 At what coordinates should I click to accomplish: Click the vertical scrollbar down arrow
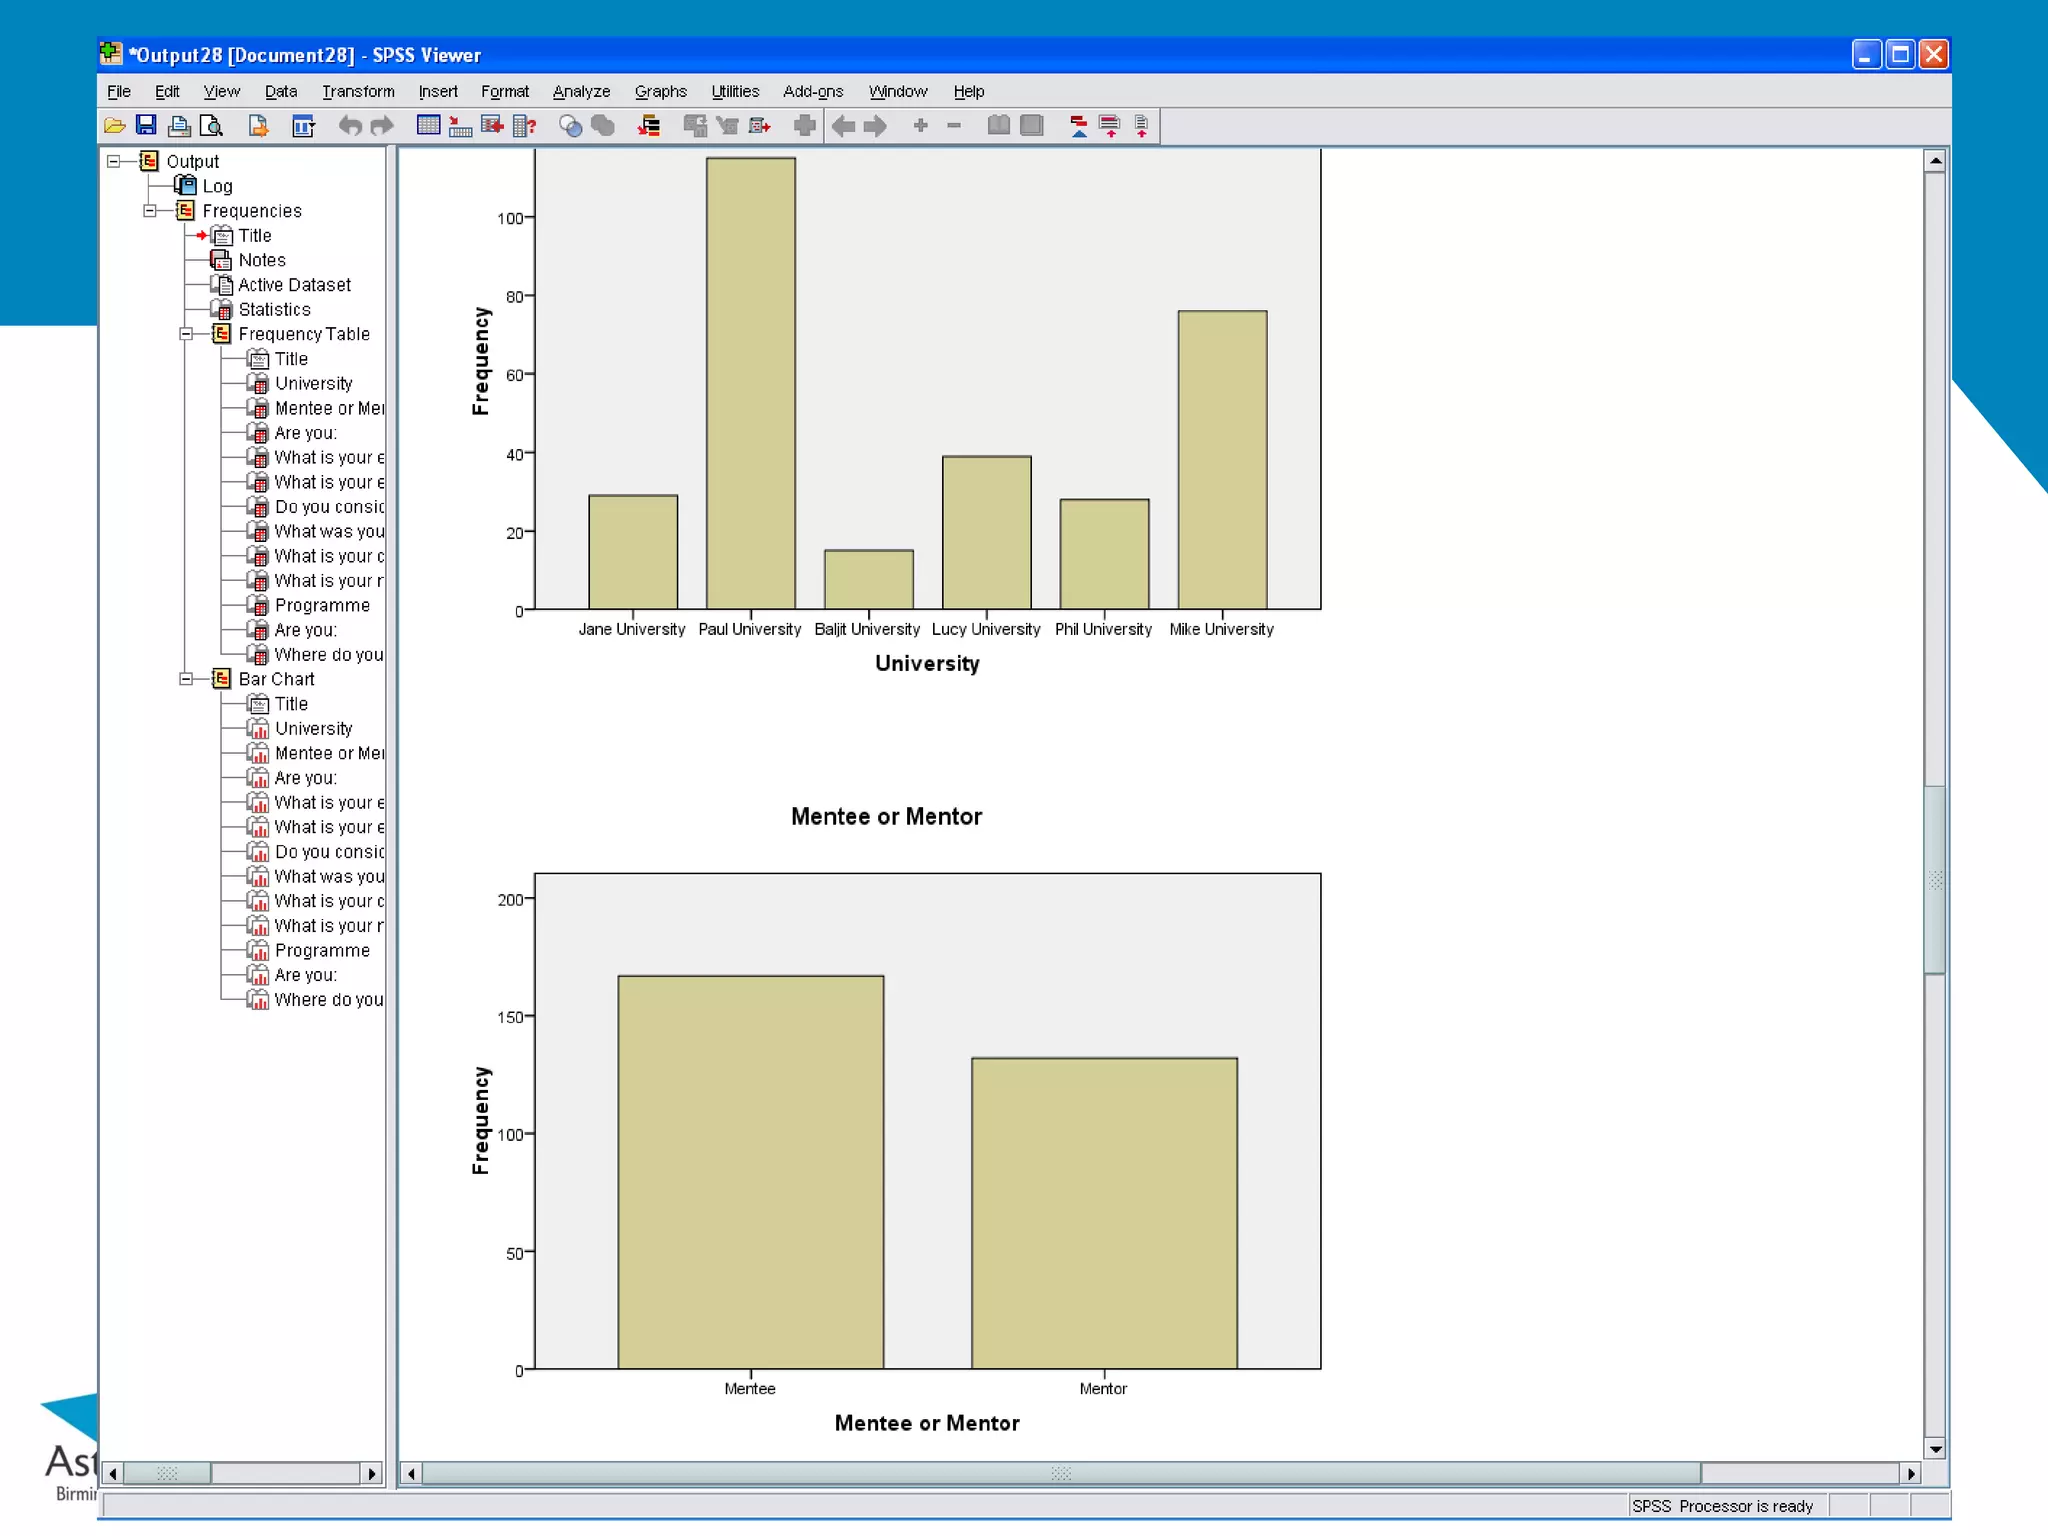[x=1935, y=1448]
